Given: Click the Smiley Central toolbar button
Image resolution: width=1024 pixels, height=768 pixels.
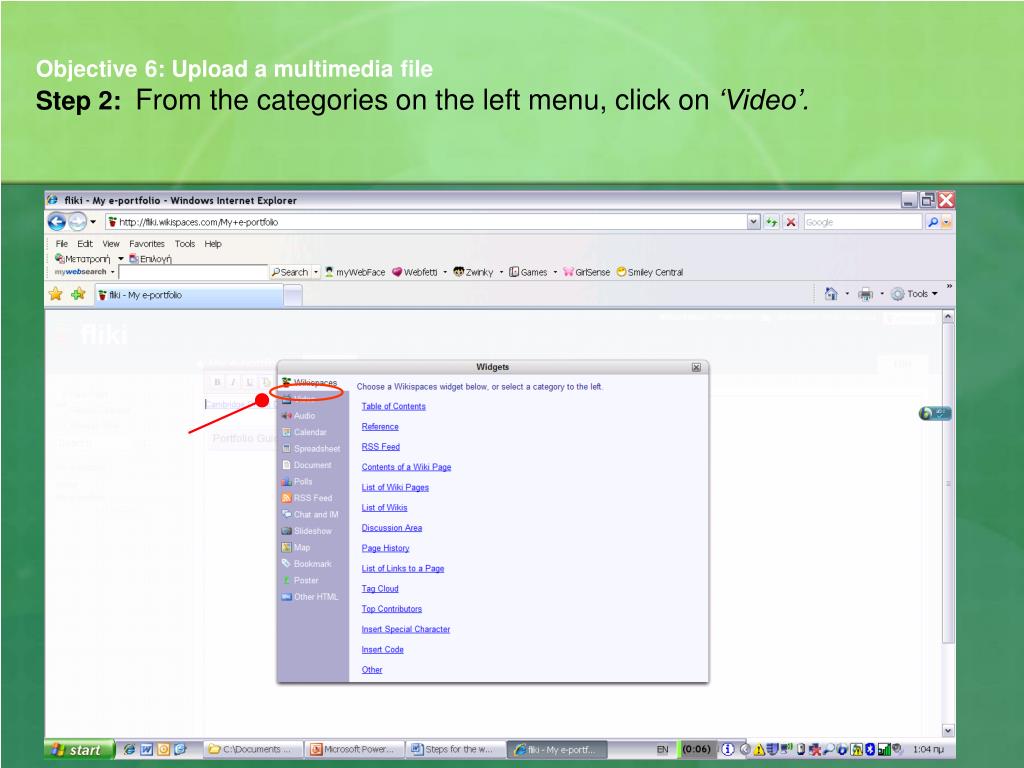Looking at the screenshot, I should [650, 272].
